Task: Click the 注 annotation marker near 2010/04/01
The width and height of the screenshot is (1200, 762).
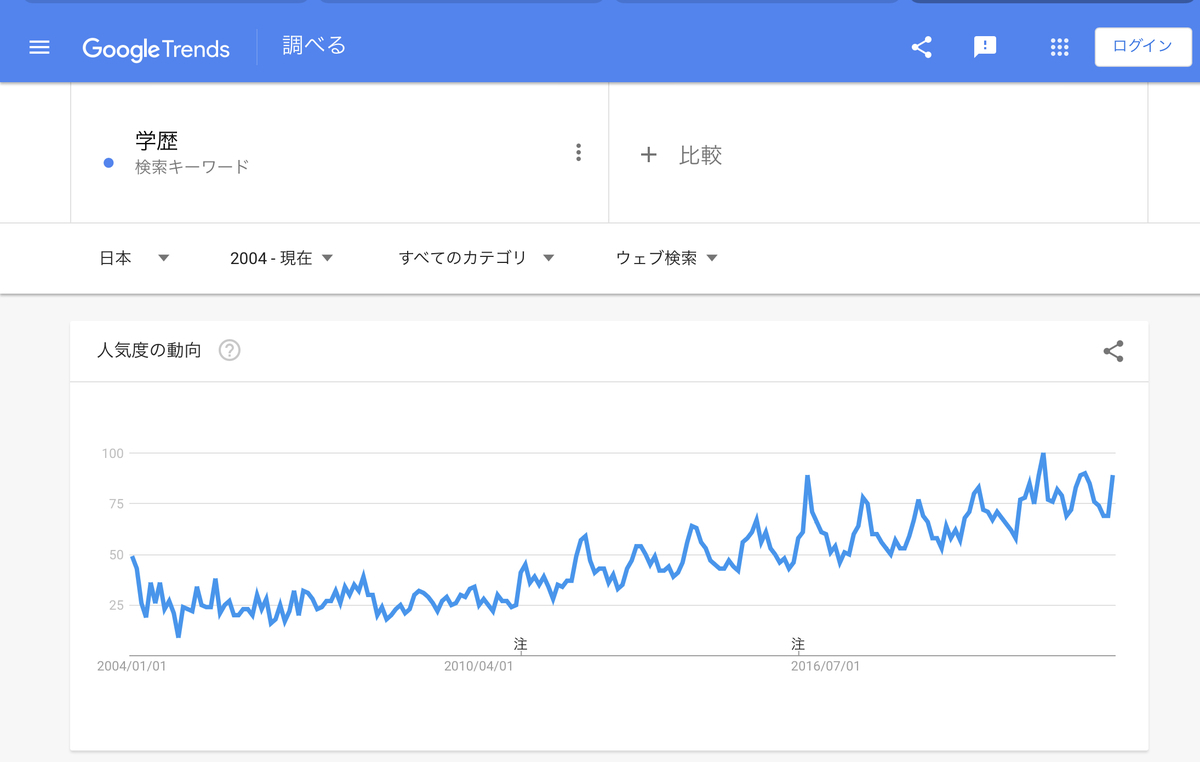Action: pyautogui.click(x=519, y=645)
